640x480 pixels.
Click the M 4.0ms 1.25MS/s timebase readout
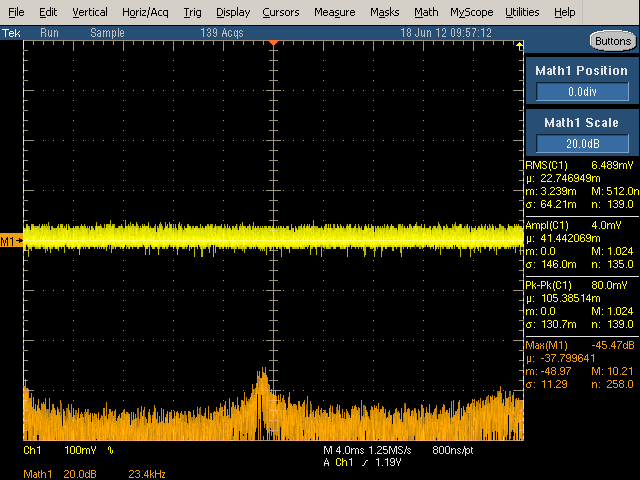coord(367,450)
